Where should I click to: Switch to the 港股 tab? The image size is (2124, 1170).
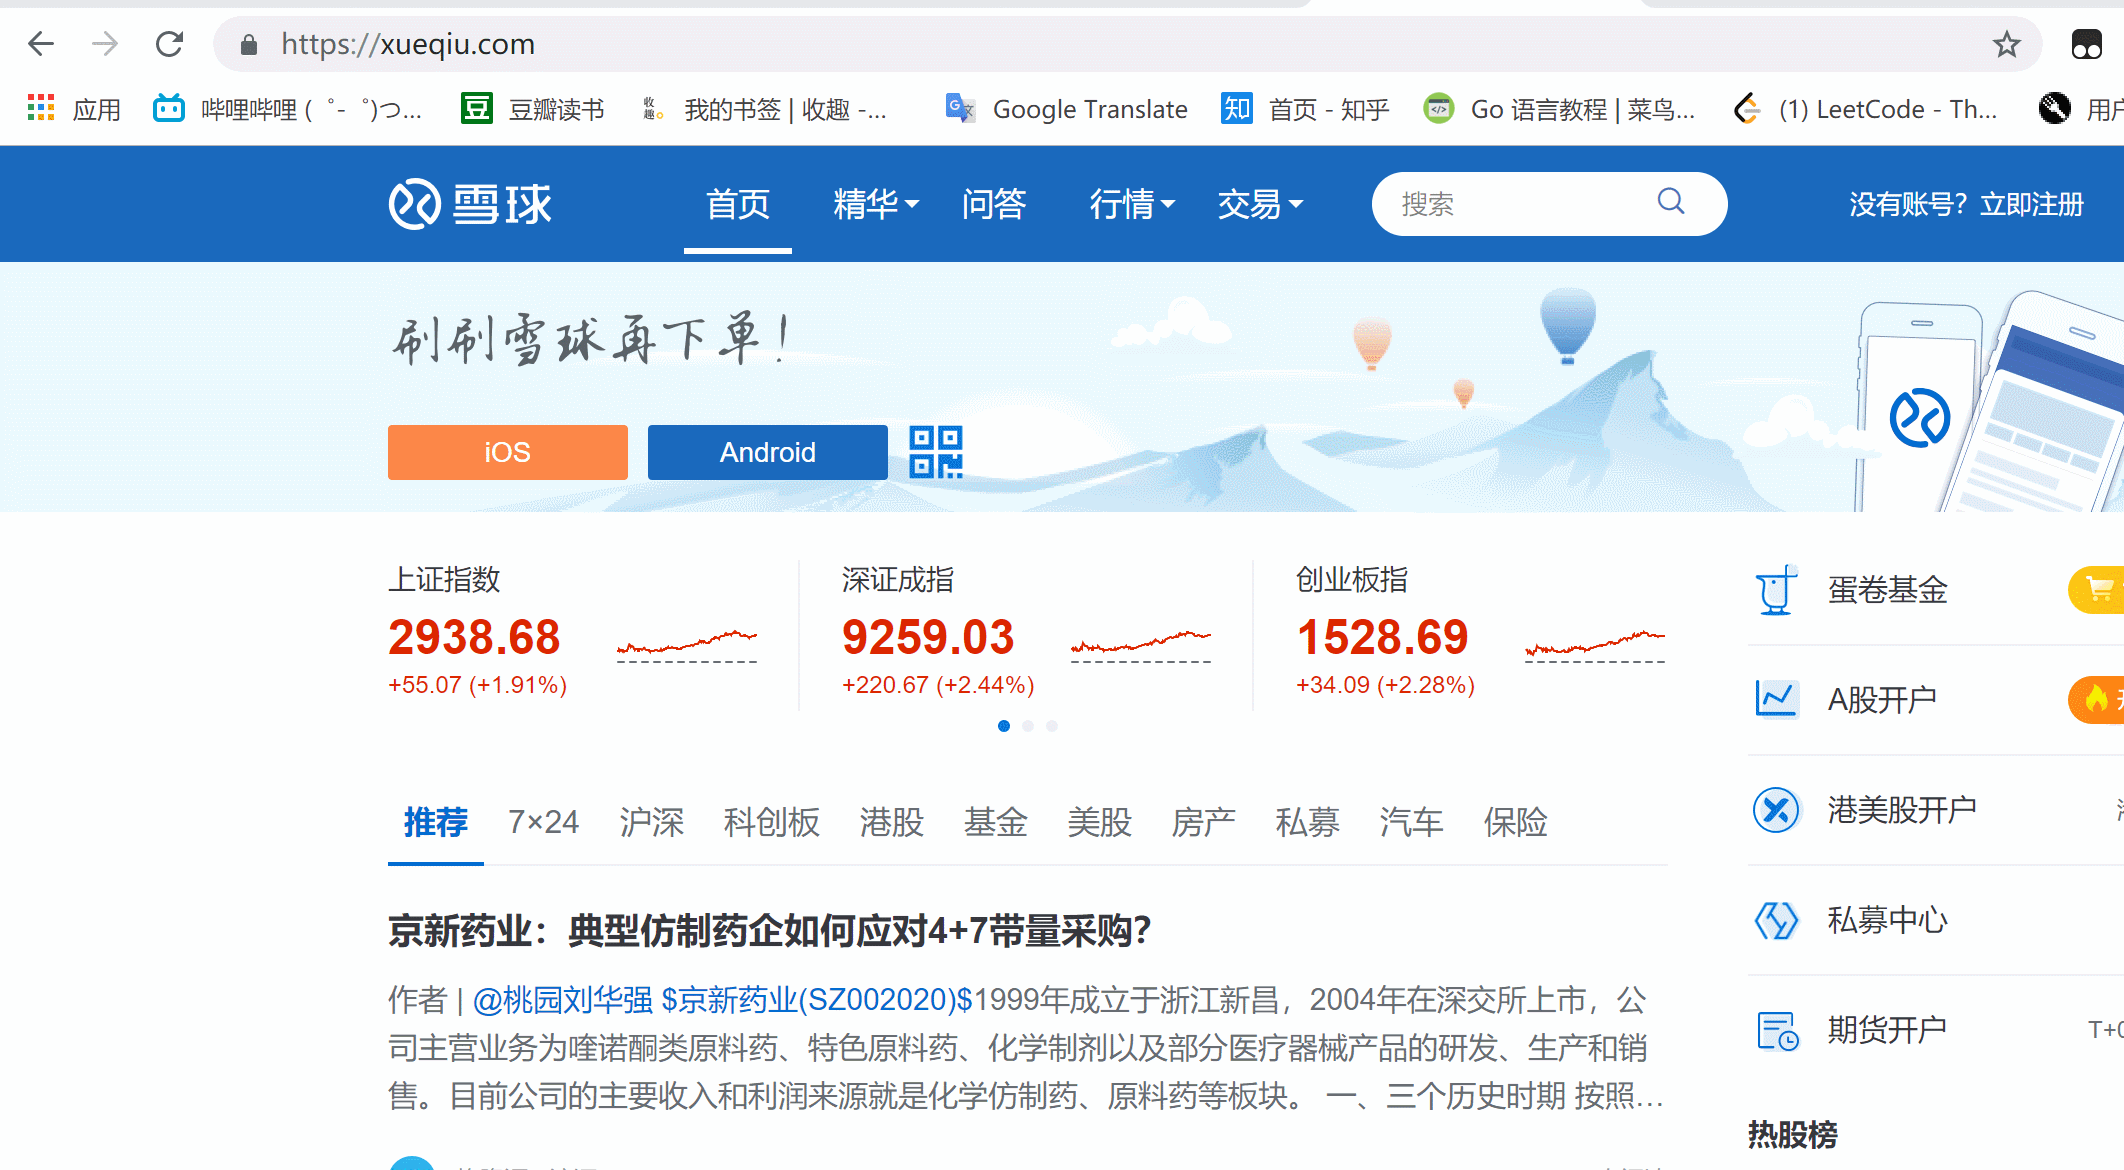coord(891,822)
